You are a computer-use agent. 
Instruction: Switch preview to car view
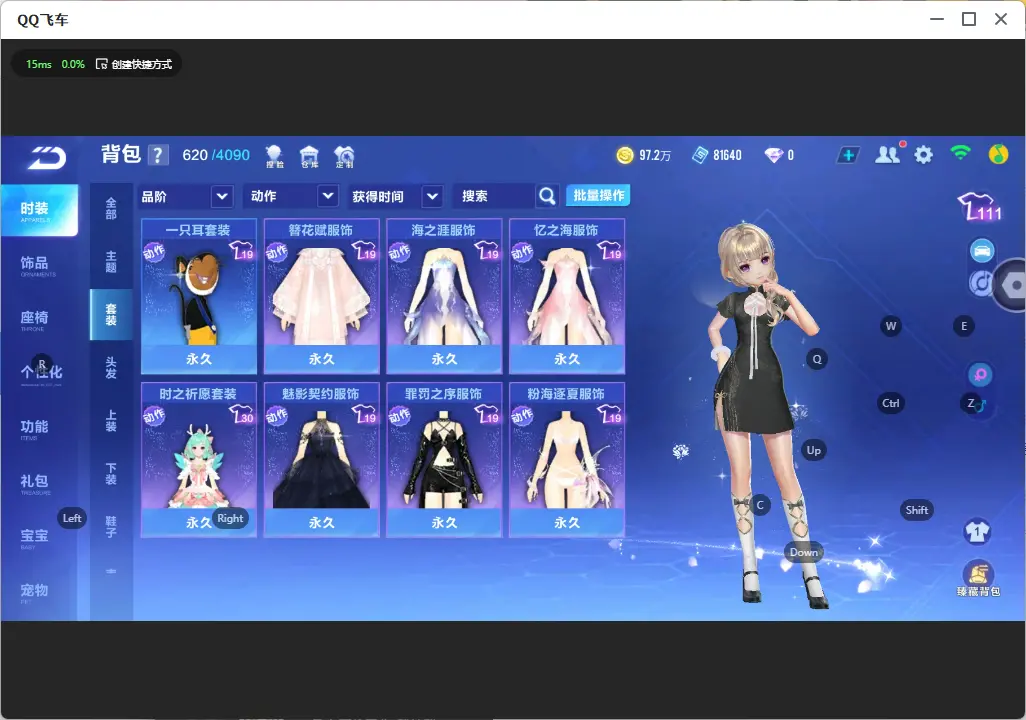tap(982, 251)
